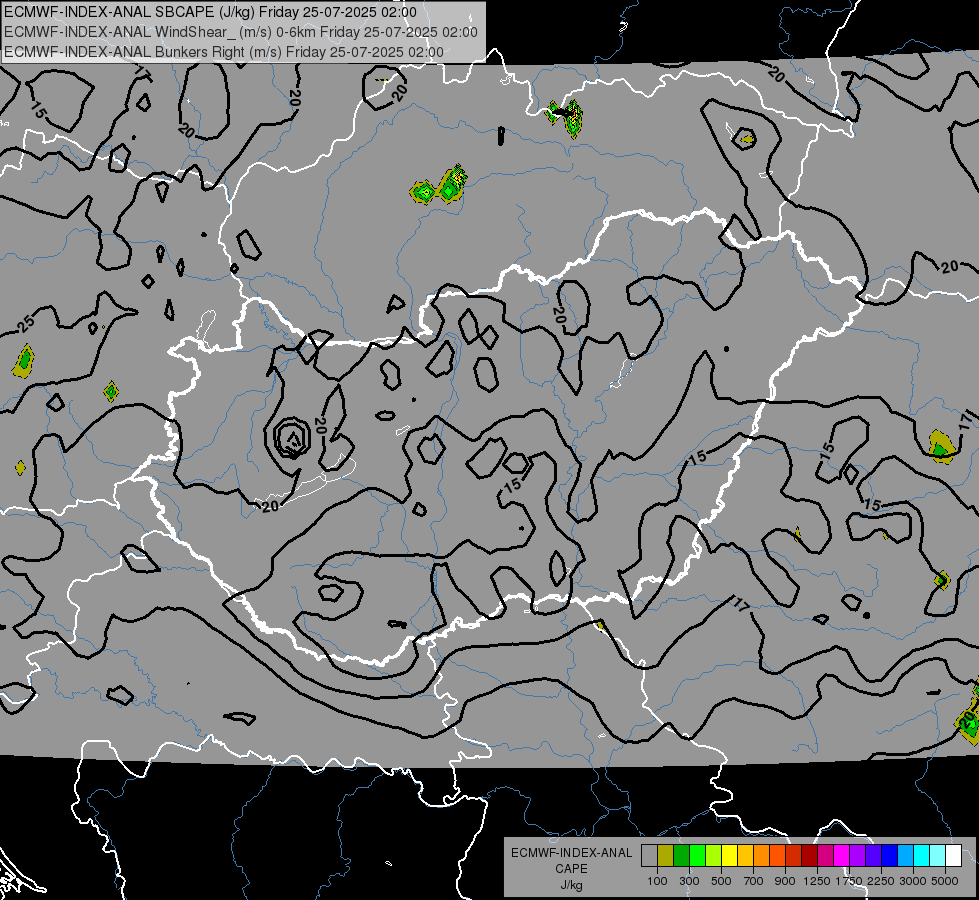The height and width of the screenshot is (900, 979).
Task: Click the WindShear 0-6km title line
Action: tap(240, 32)
